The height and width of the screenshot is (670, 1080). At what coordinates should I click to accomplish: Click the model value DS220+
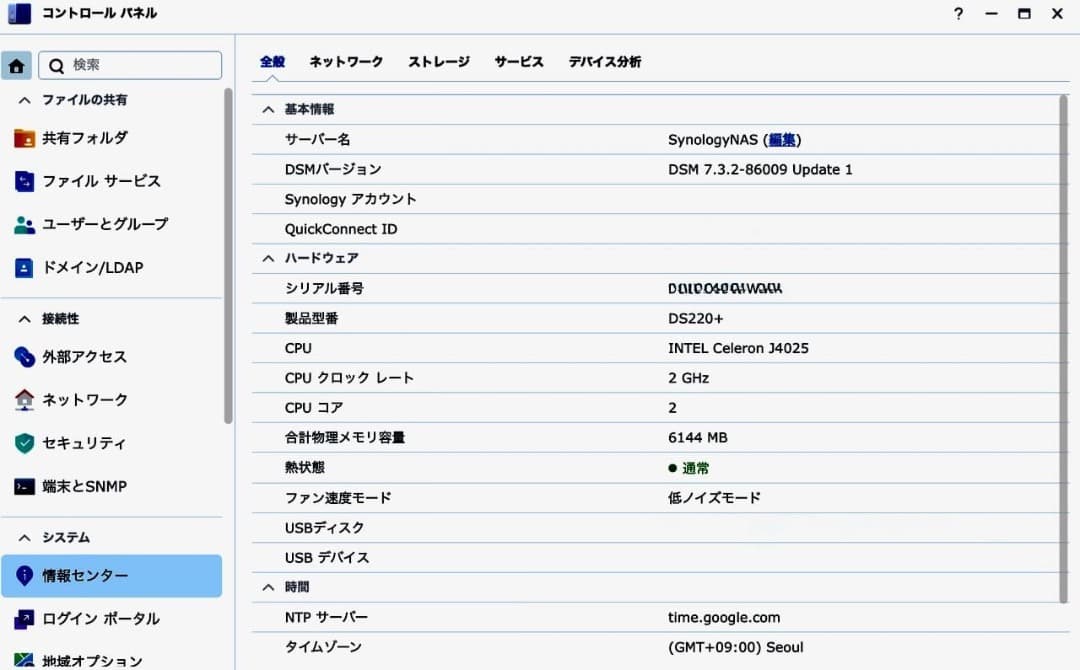pos(696,319)
